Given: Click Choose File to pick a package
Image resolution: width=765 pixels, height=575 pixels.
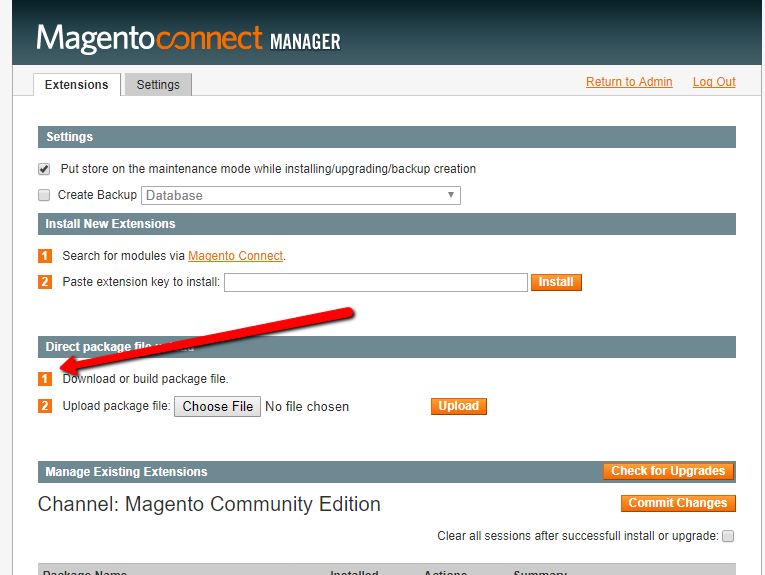Looking at the screenshot, I should [x=218, y=406].
